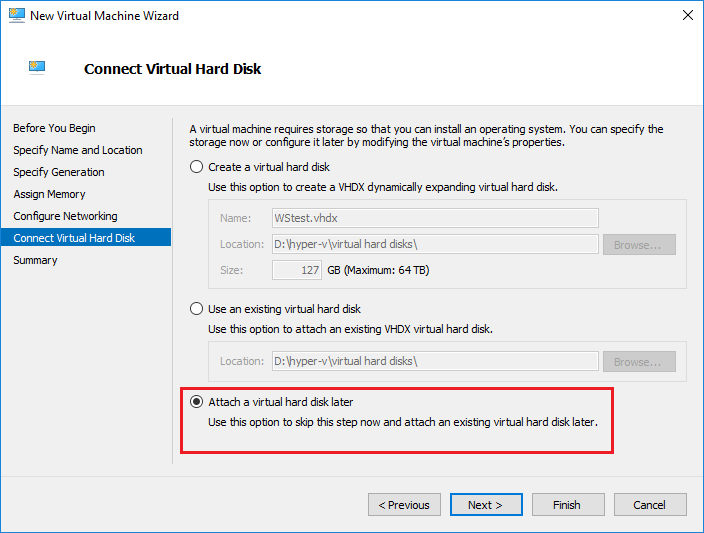704x533 pixels.
Task: Select Attach a virtual hard disk later
Action: pos(197,402)
